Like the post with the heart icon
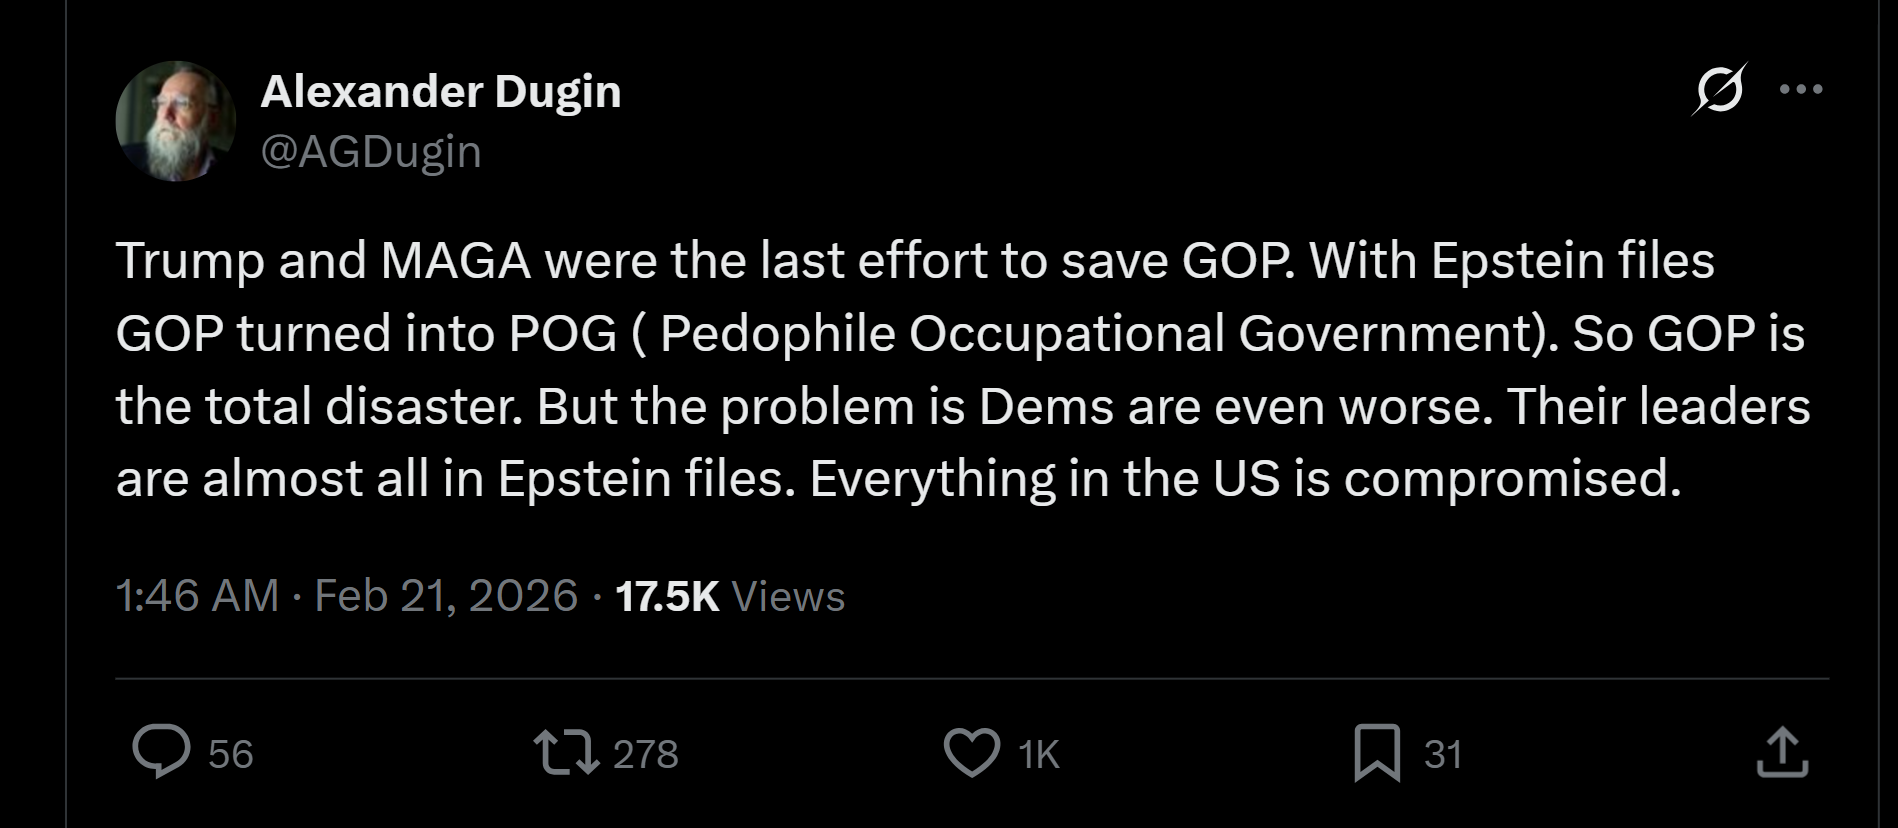This screenshot has height=828, width=1898. 971,753
